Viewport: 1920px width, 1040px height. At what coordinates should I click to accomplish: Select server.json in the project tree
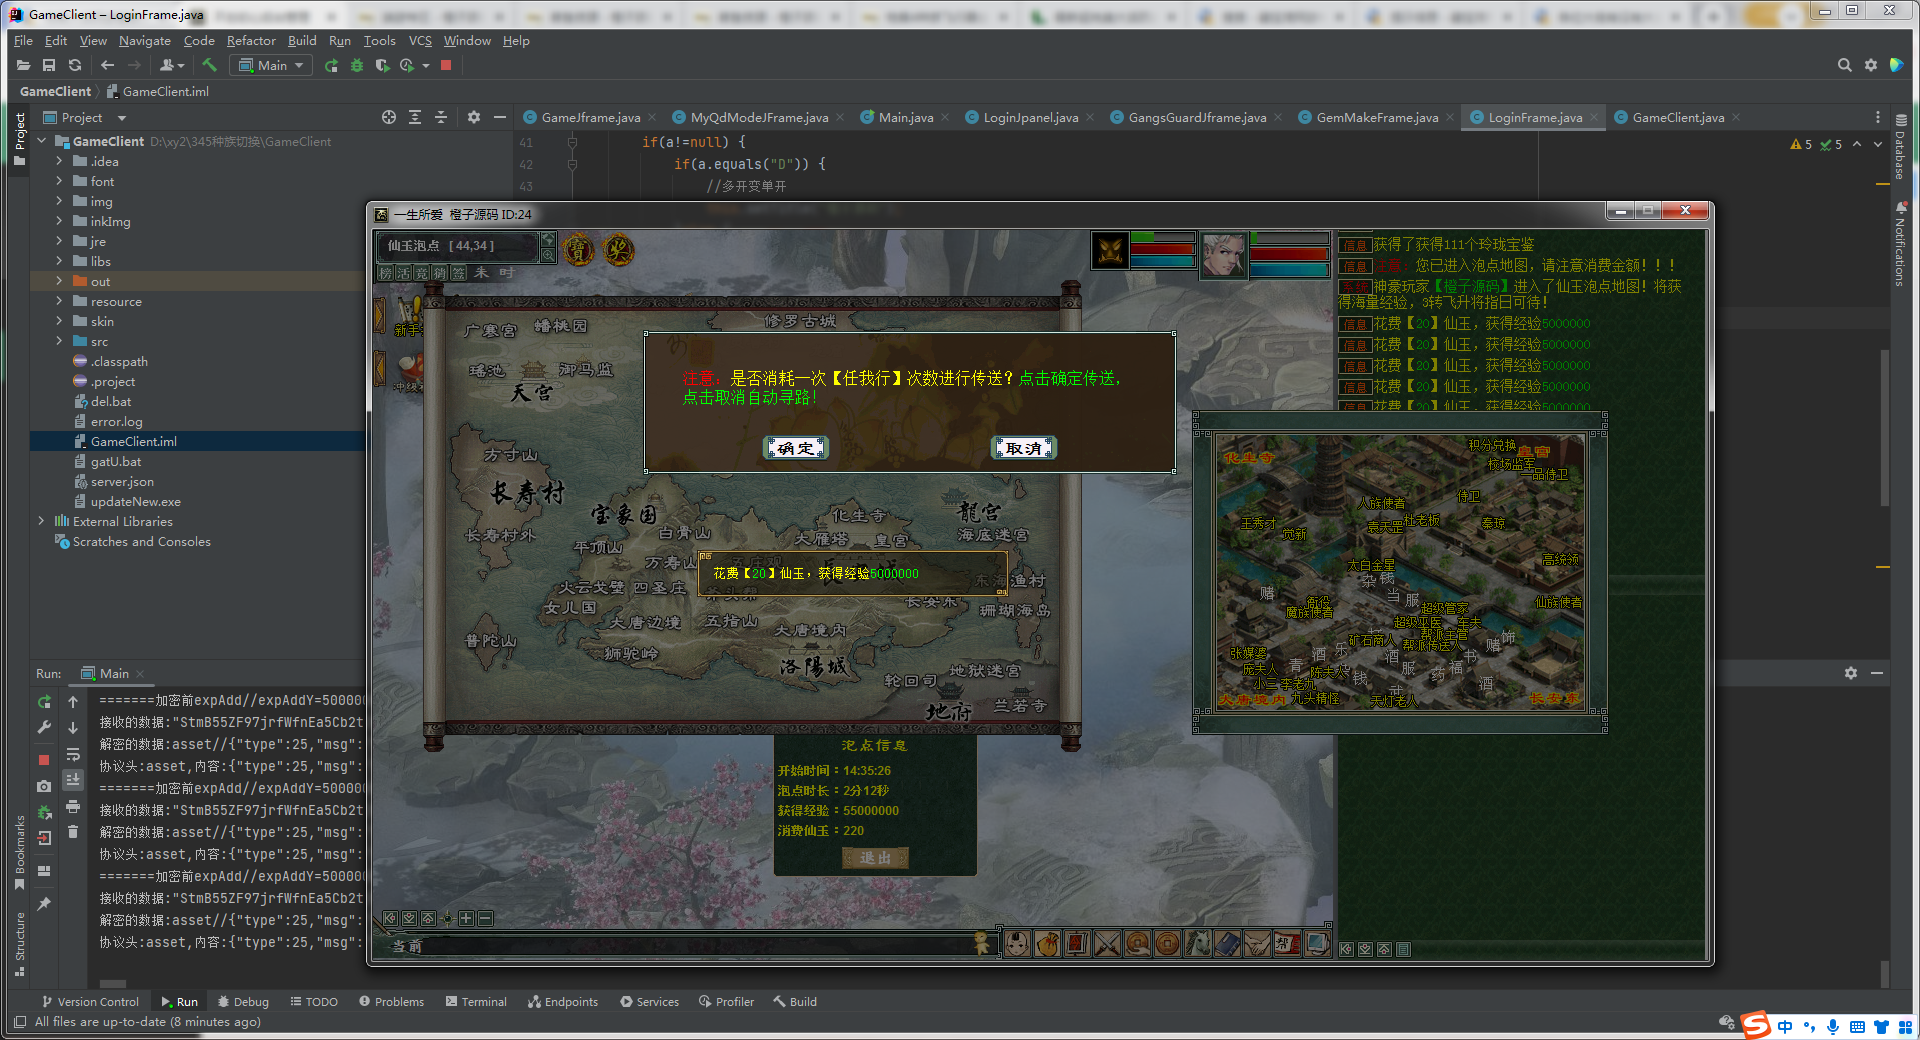(x=122, y=481)
